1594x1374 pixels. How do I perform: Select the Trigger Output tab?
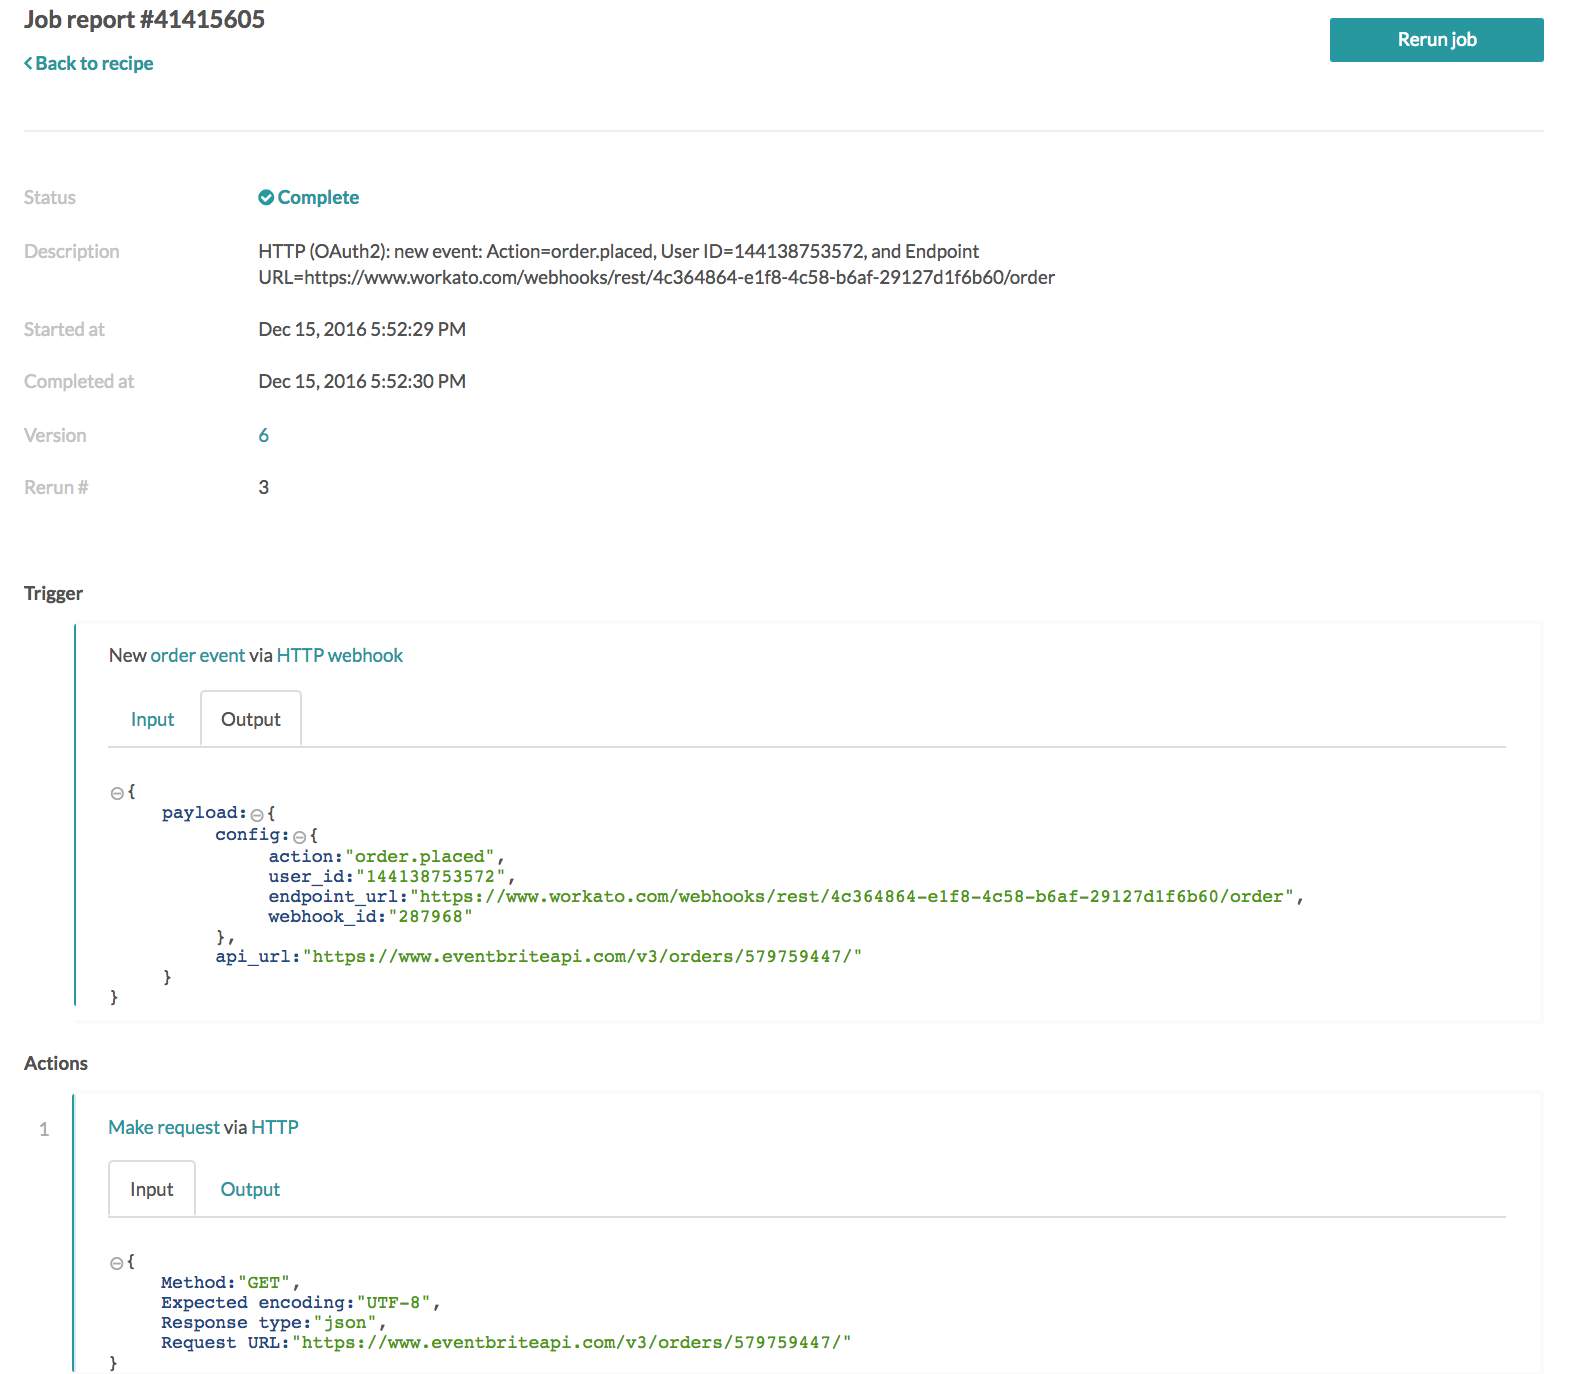click(x=251, y=719)
